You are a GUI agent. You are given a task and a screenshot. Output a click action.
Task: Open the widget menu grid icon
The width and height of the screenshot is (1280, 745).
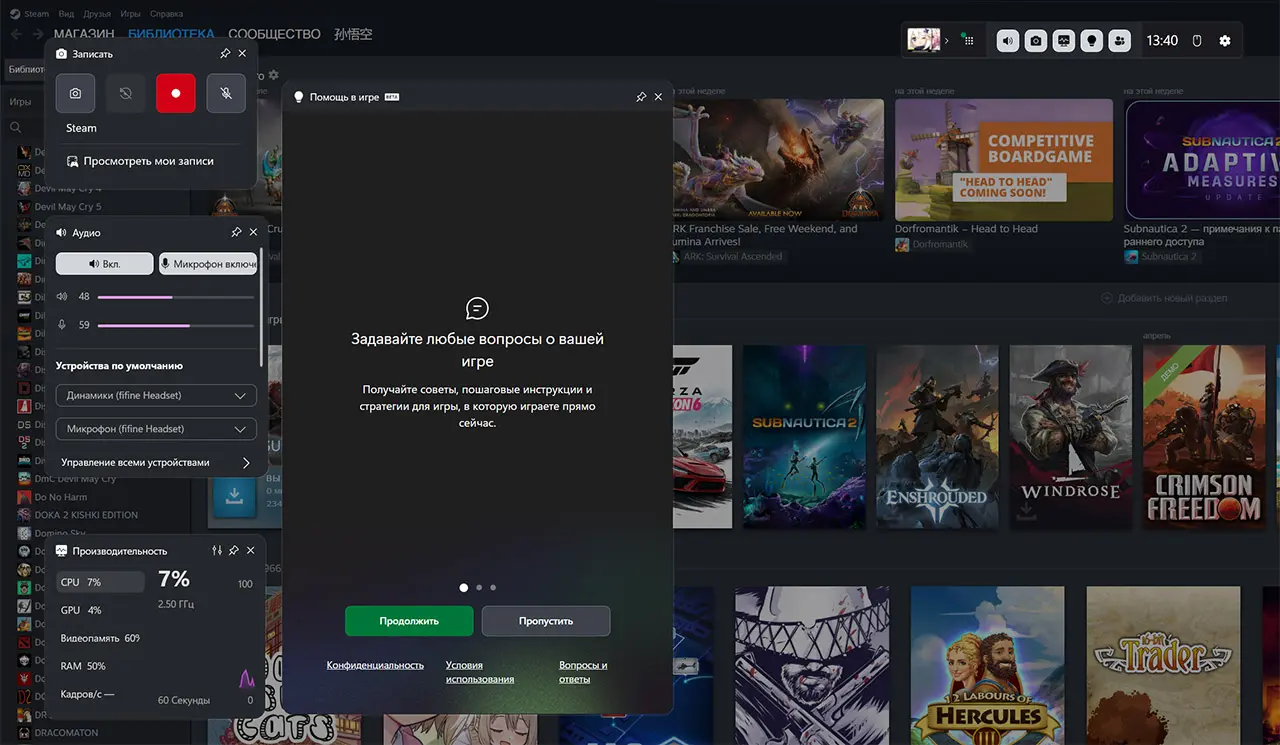[967, 41]
